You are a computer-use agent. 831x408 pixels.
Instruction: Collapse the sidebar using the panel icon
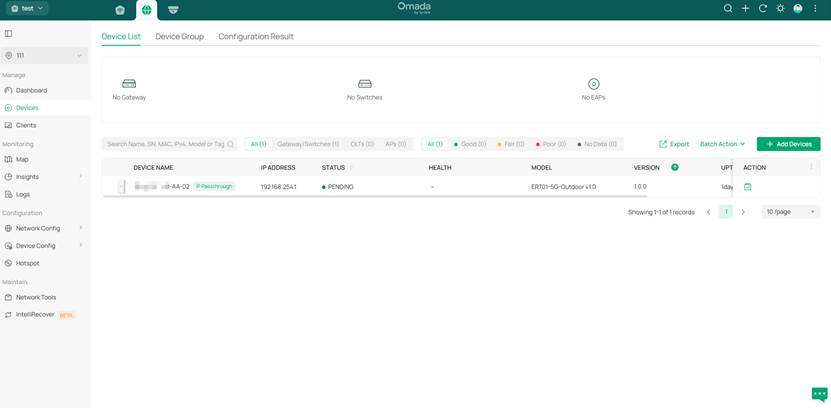[x=9, y=33]
